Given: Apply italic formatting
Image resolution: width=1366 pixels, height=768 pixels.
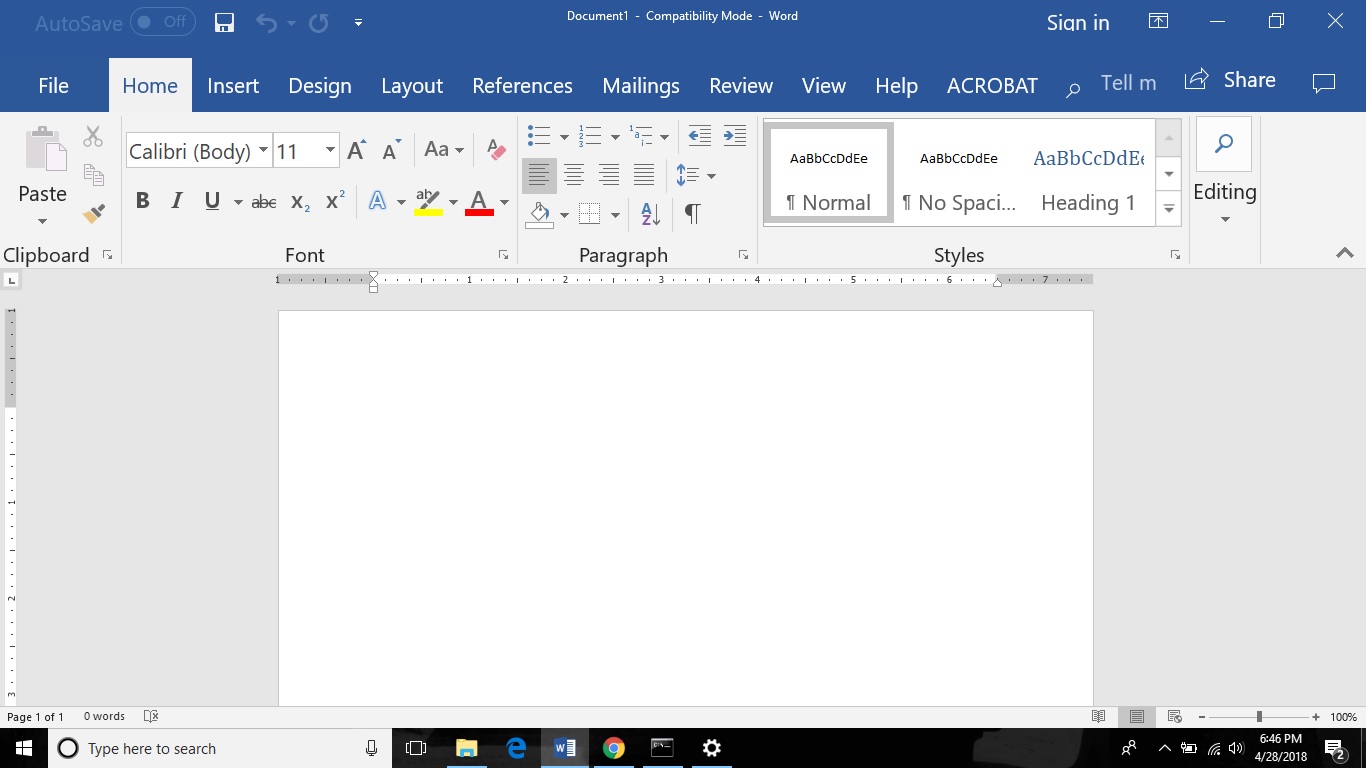Looking at the screenshot, I should [x=176, y=201].
